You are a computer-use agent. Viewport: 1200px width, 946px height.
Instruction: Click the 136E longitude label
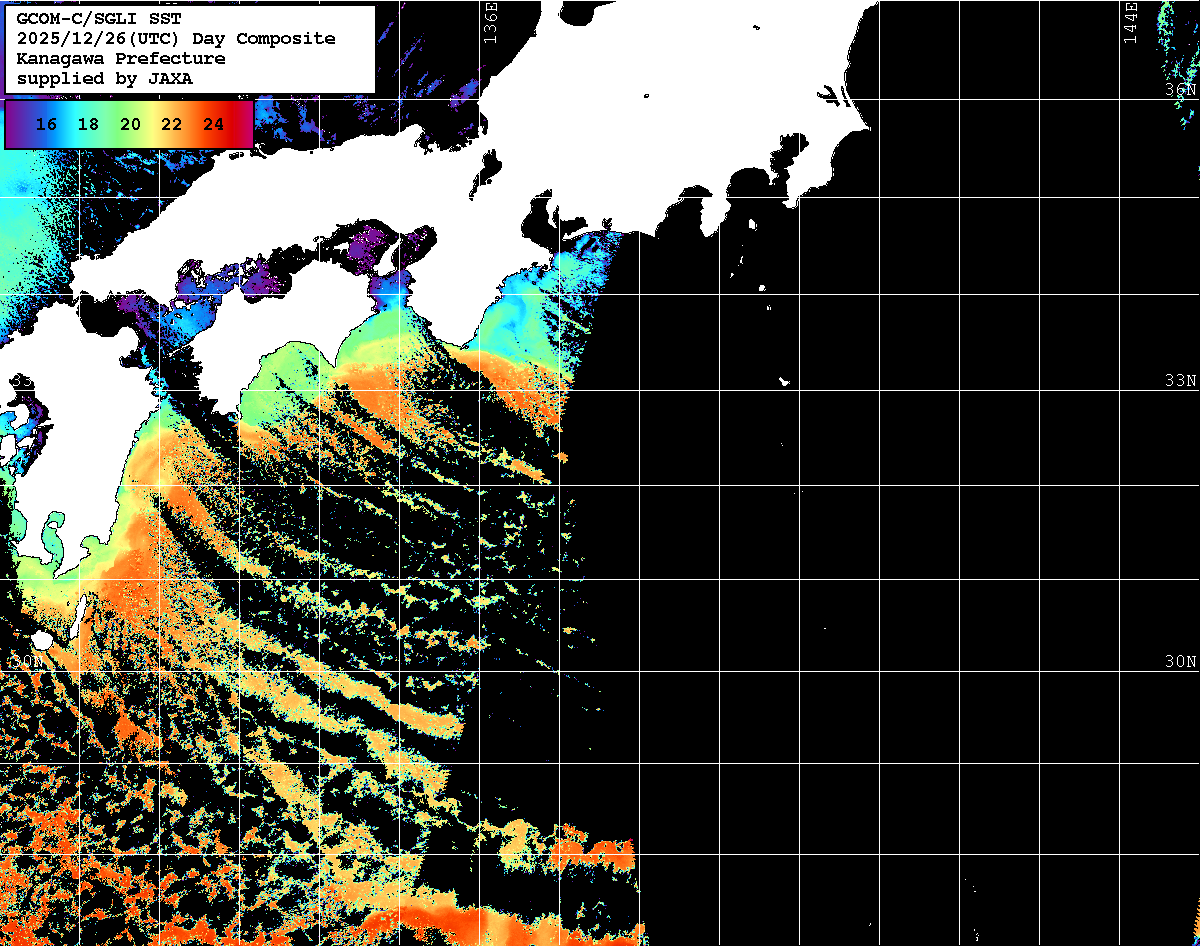point(490,22)
